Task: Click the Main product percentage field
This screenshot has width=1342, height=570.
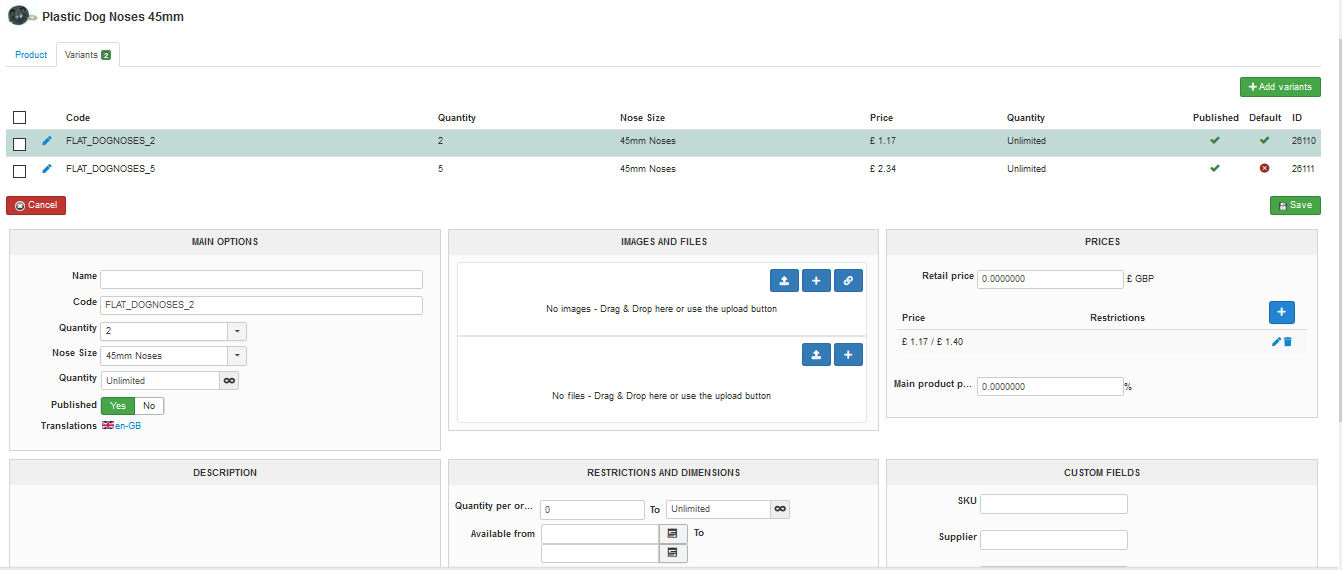Action: (x=1050, y=386)
